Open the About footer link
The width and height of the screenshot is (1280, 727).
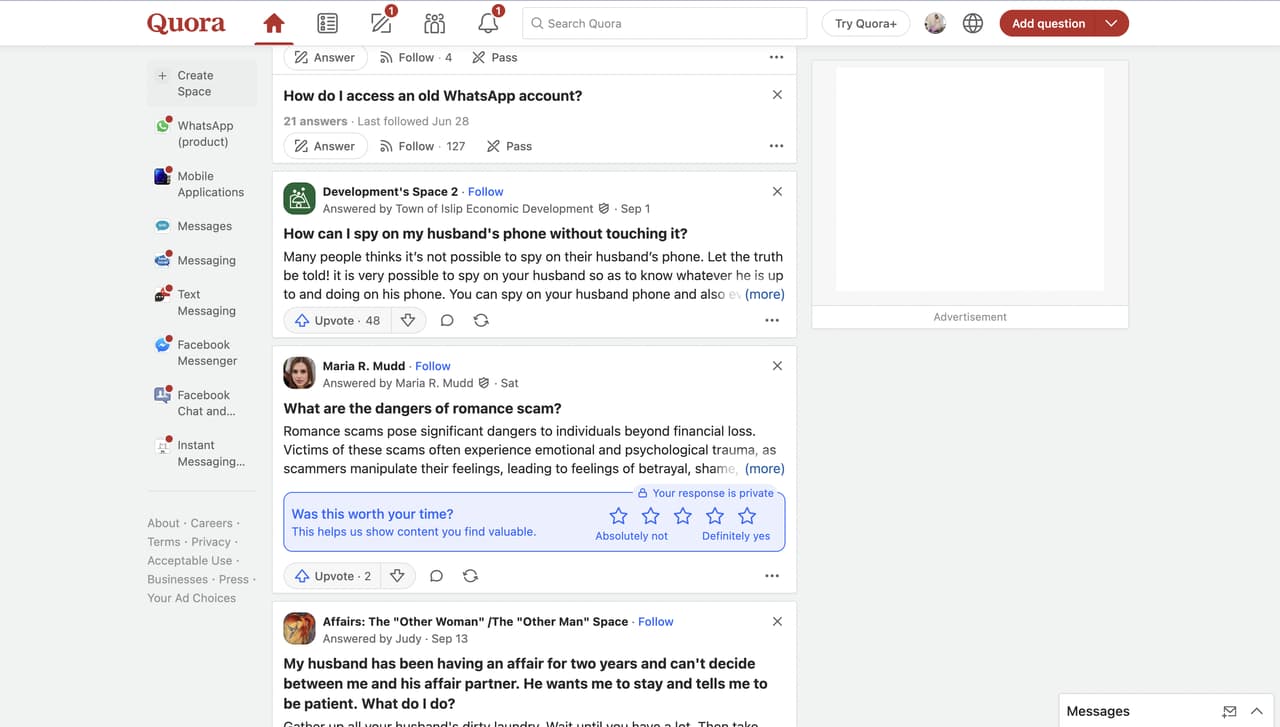[x=164, y=523]
